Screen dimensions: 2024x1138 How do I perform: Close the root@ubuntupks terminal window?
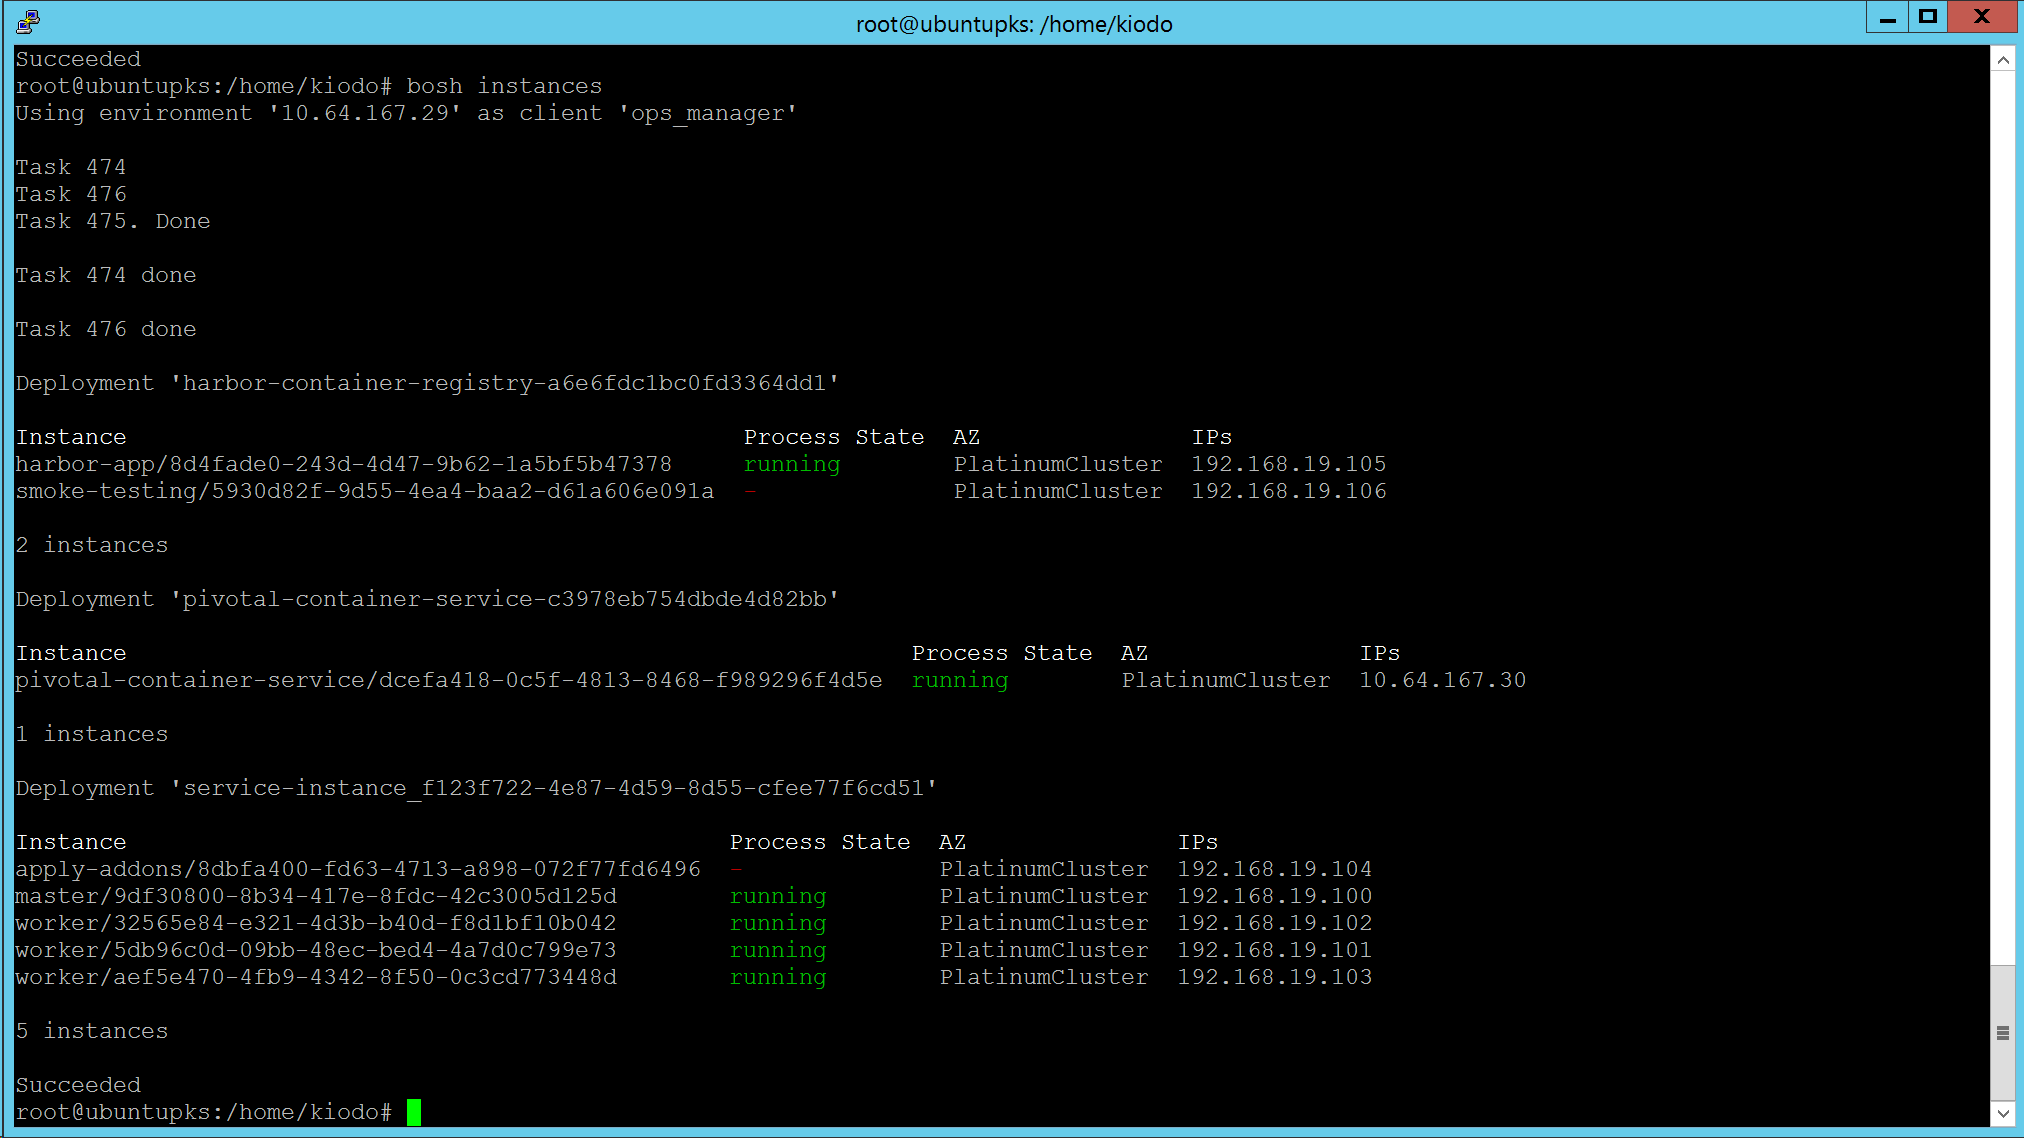1982,18
